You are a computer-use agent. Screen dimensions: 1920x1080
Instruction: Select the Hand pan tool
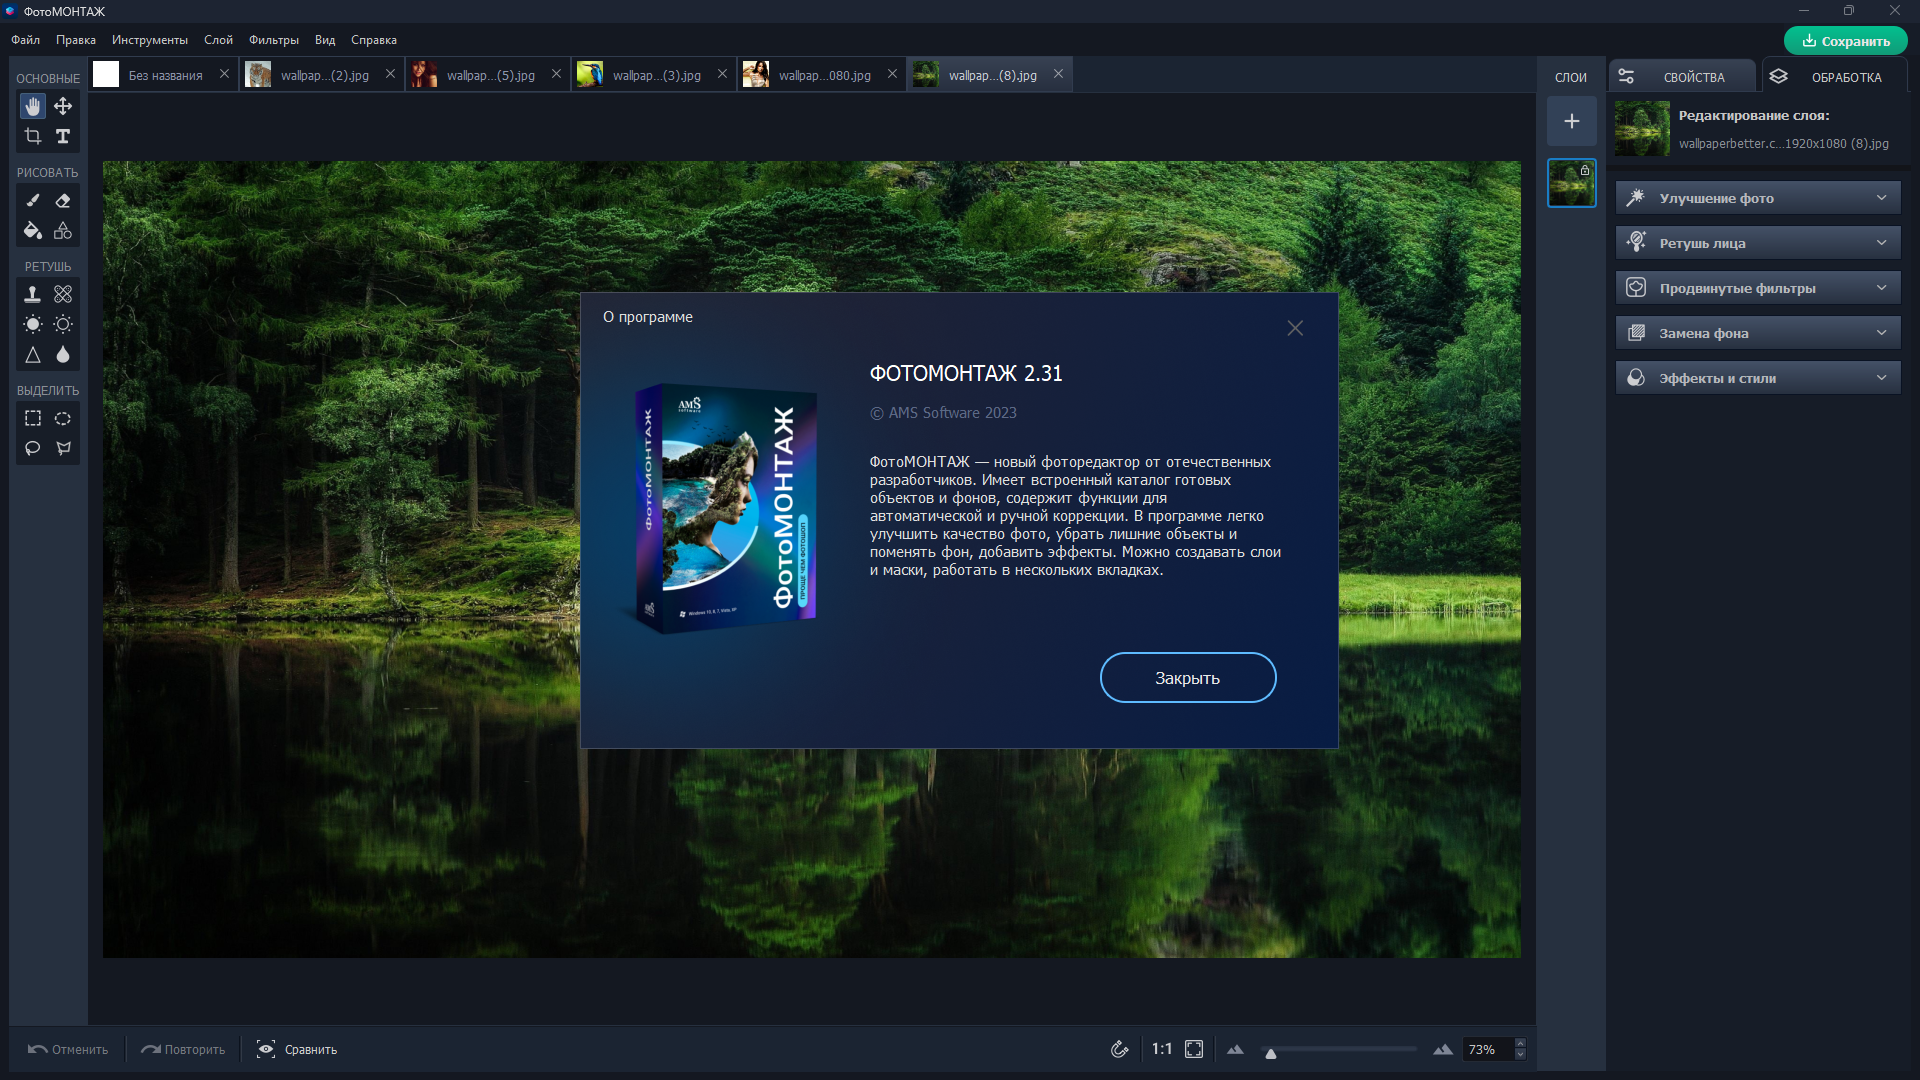[33, 106]
